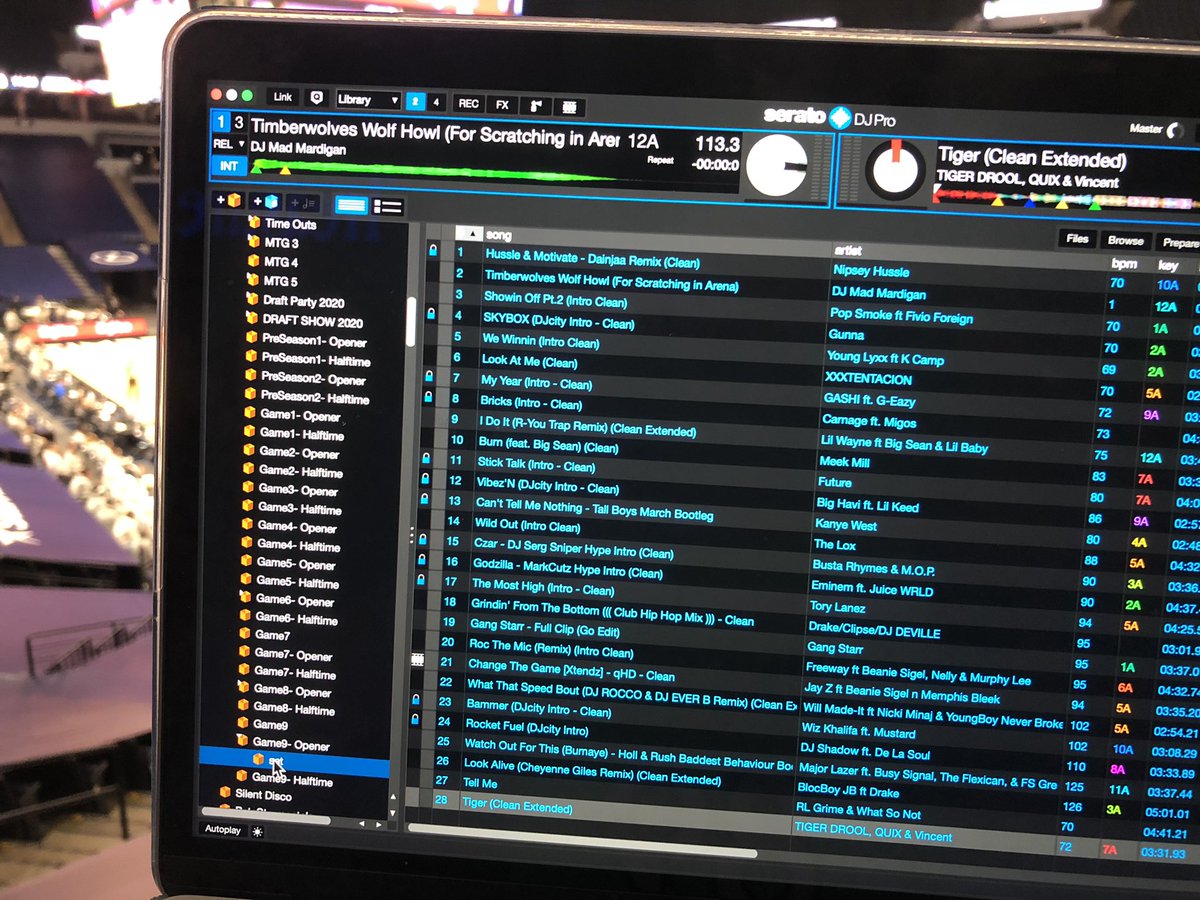This screenshot has width=1200, height=900.
Task: Click artist Nipsey Hussle cell
Action: [x=871, y=271]
